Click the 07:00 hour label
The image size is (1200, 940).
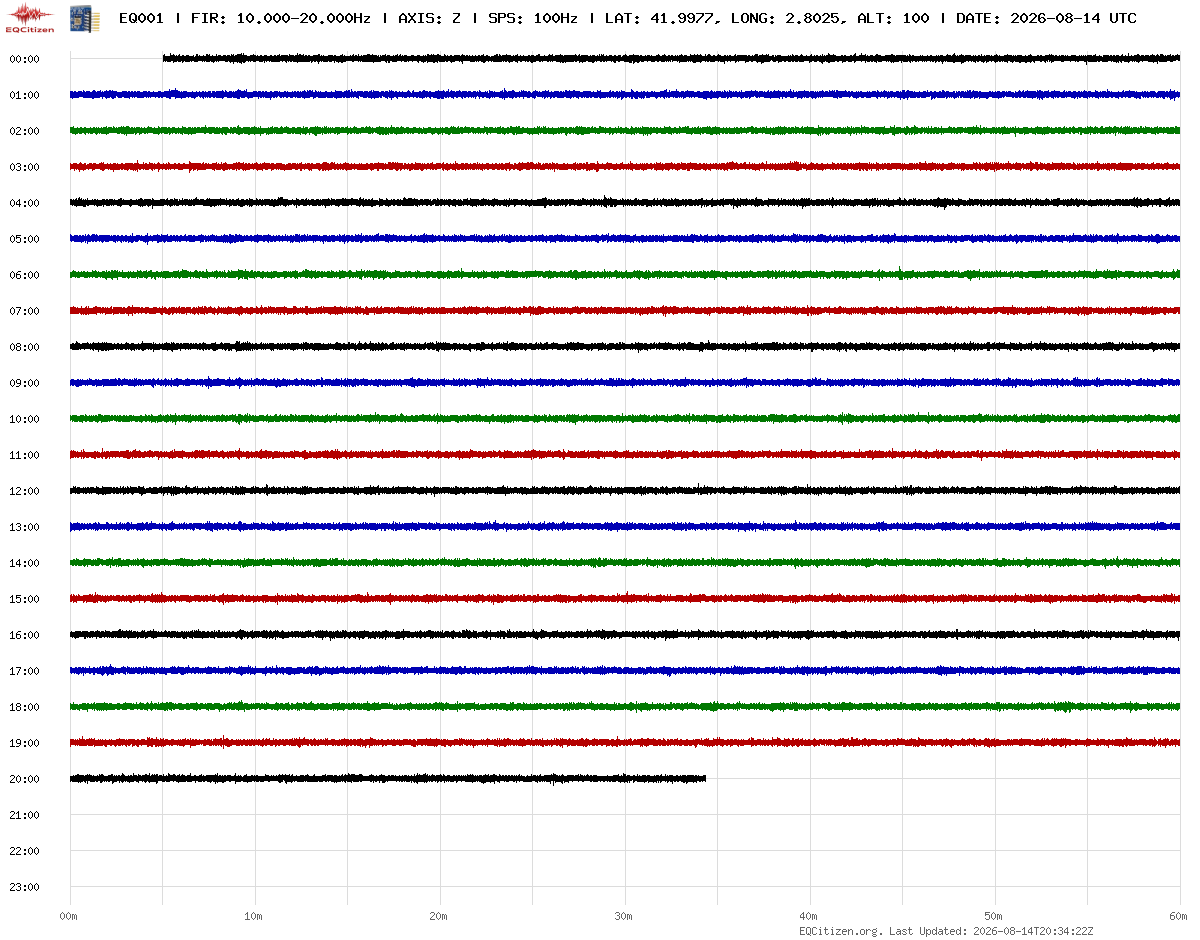[24, 311]
